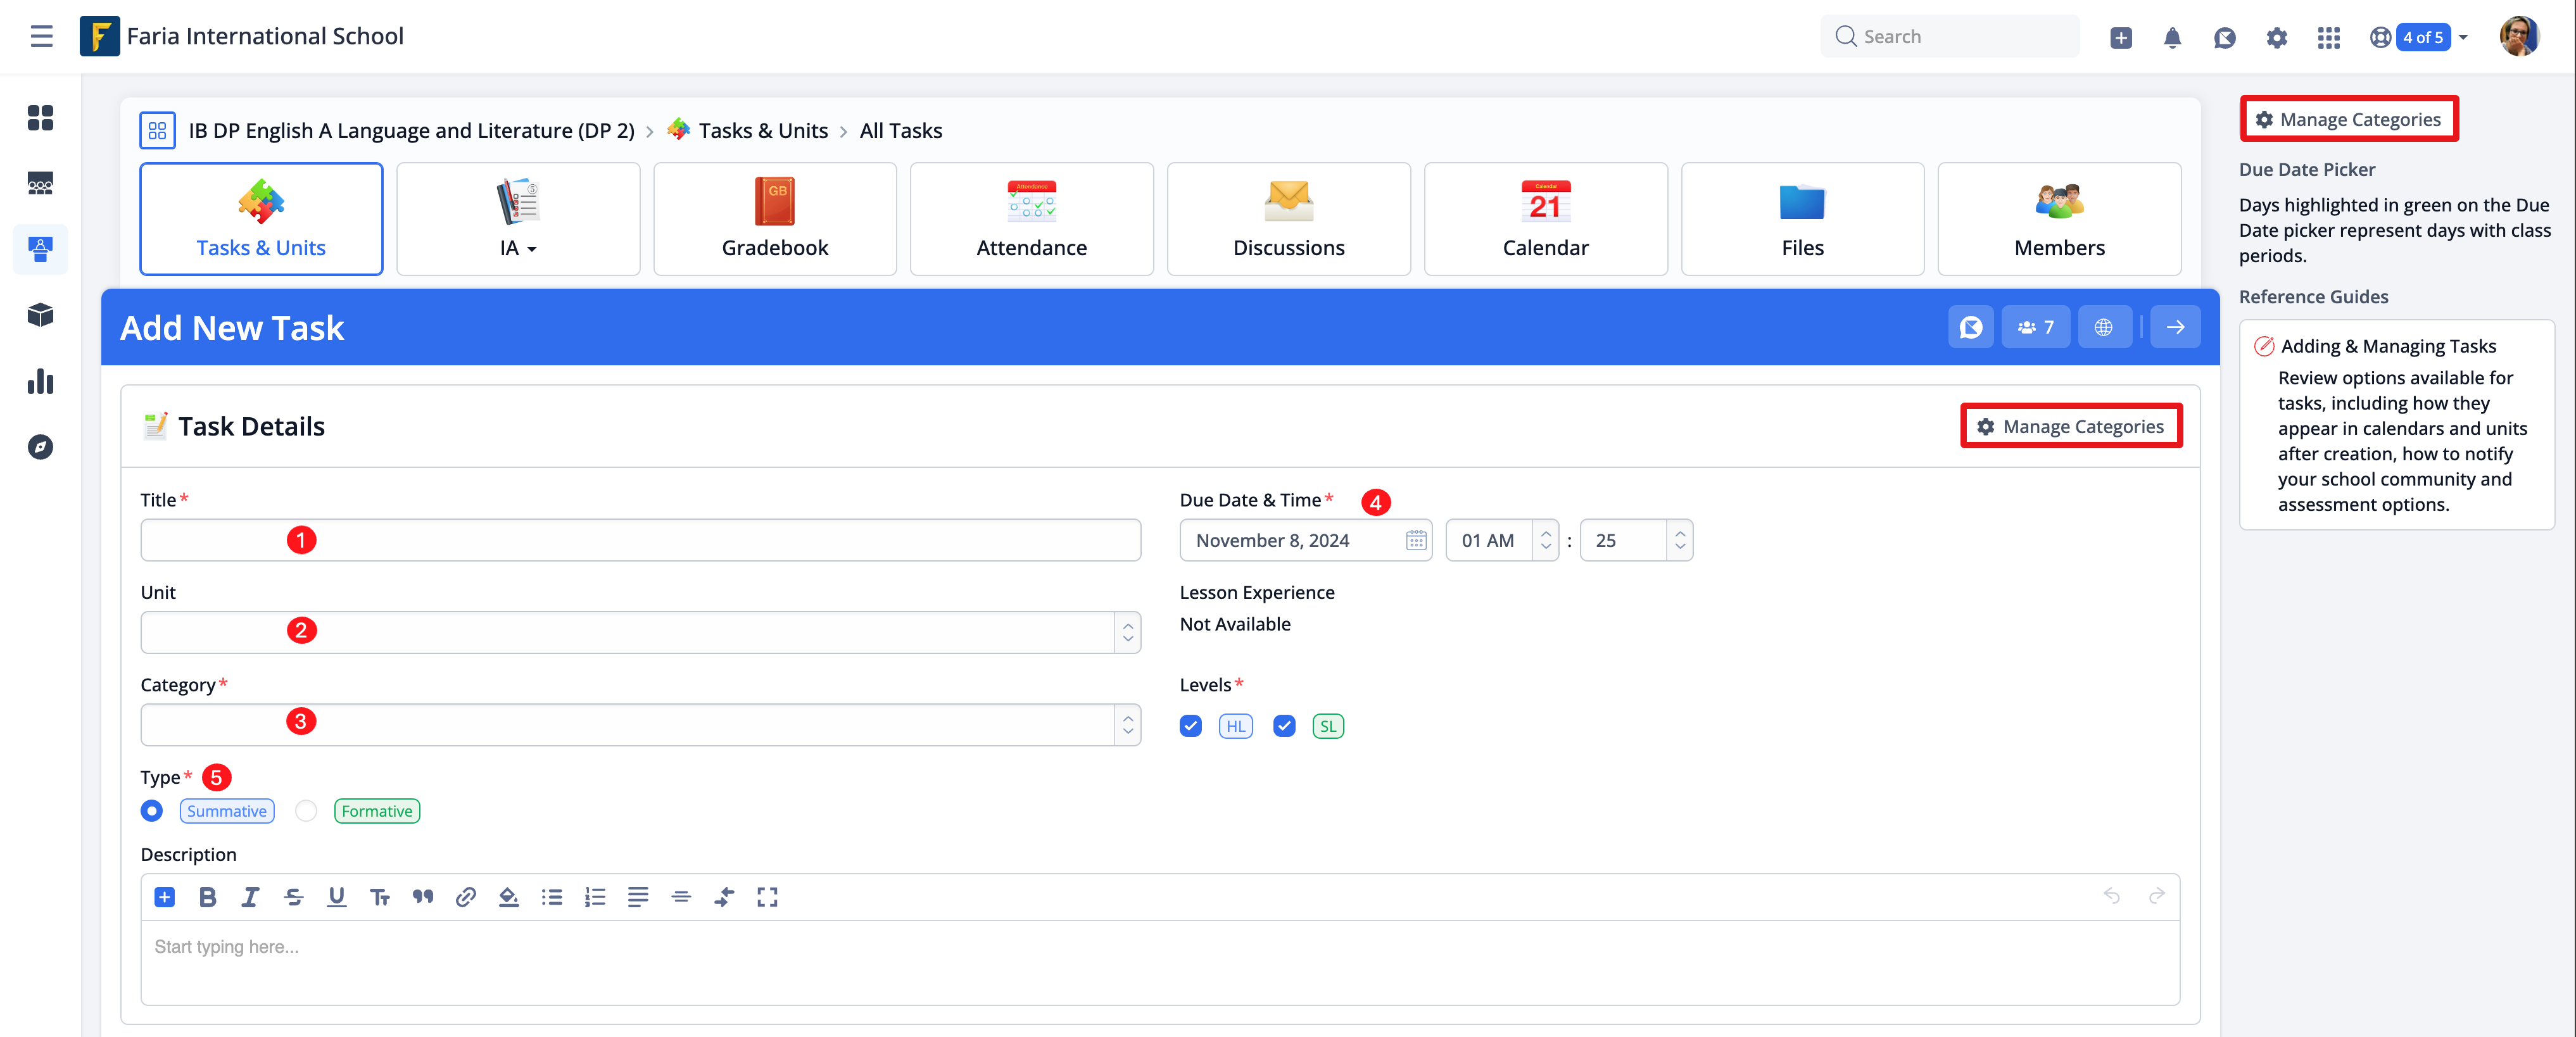Click the members count button showing 7

2035,327
